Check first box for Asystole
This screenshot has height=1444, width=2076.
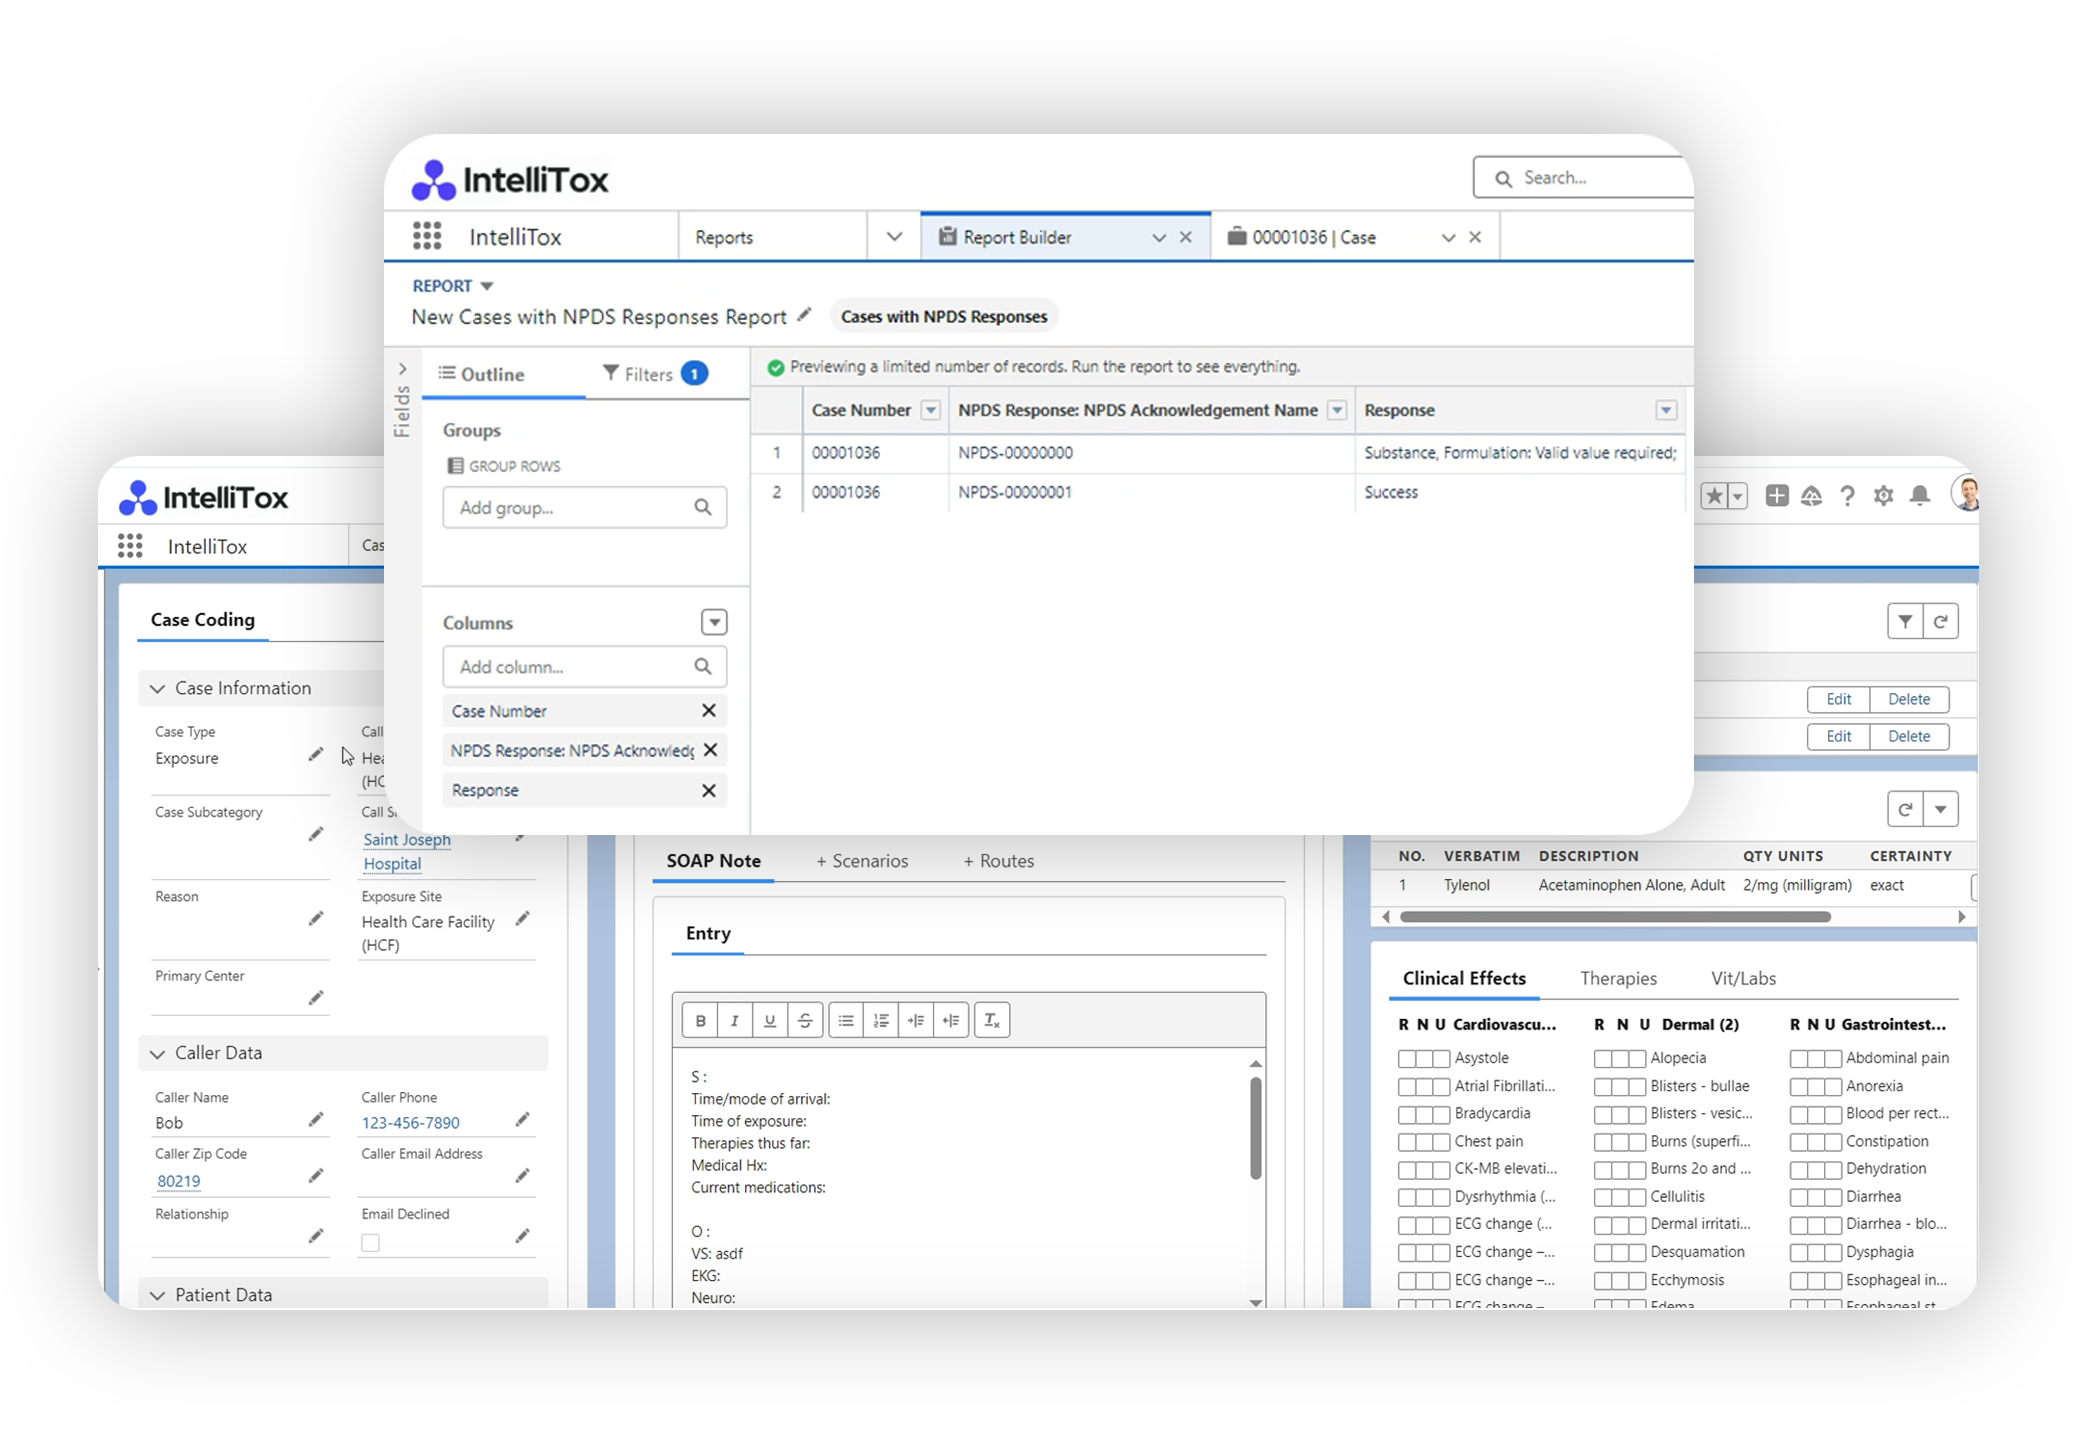(1406, 1058)
